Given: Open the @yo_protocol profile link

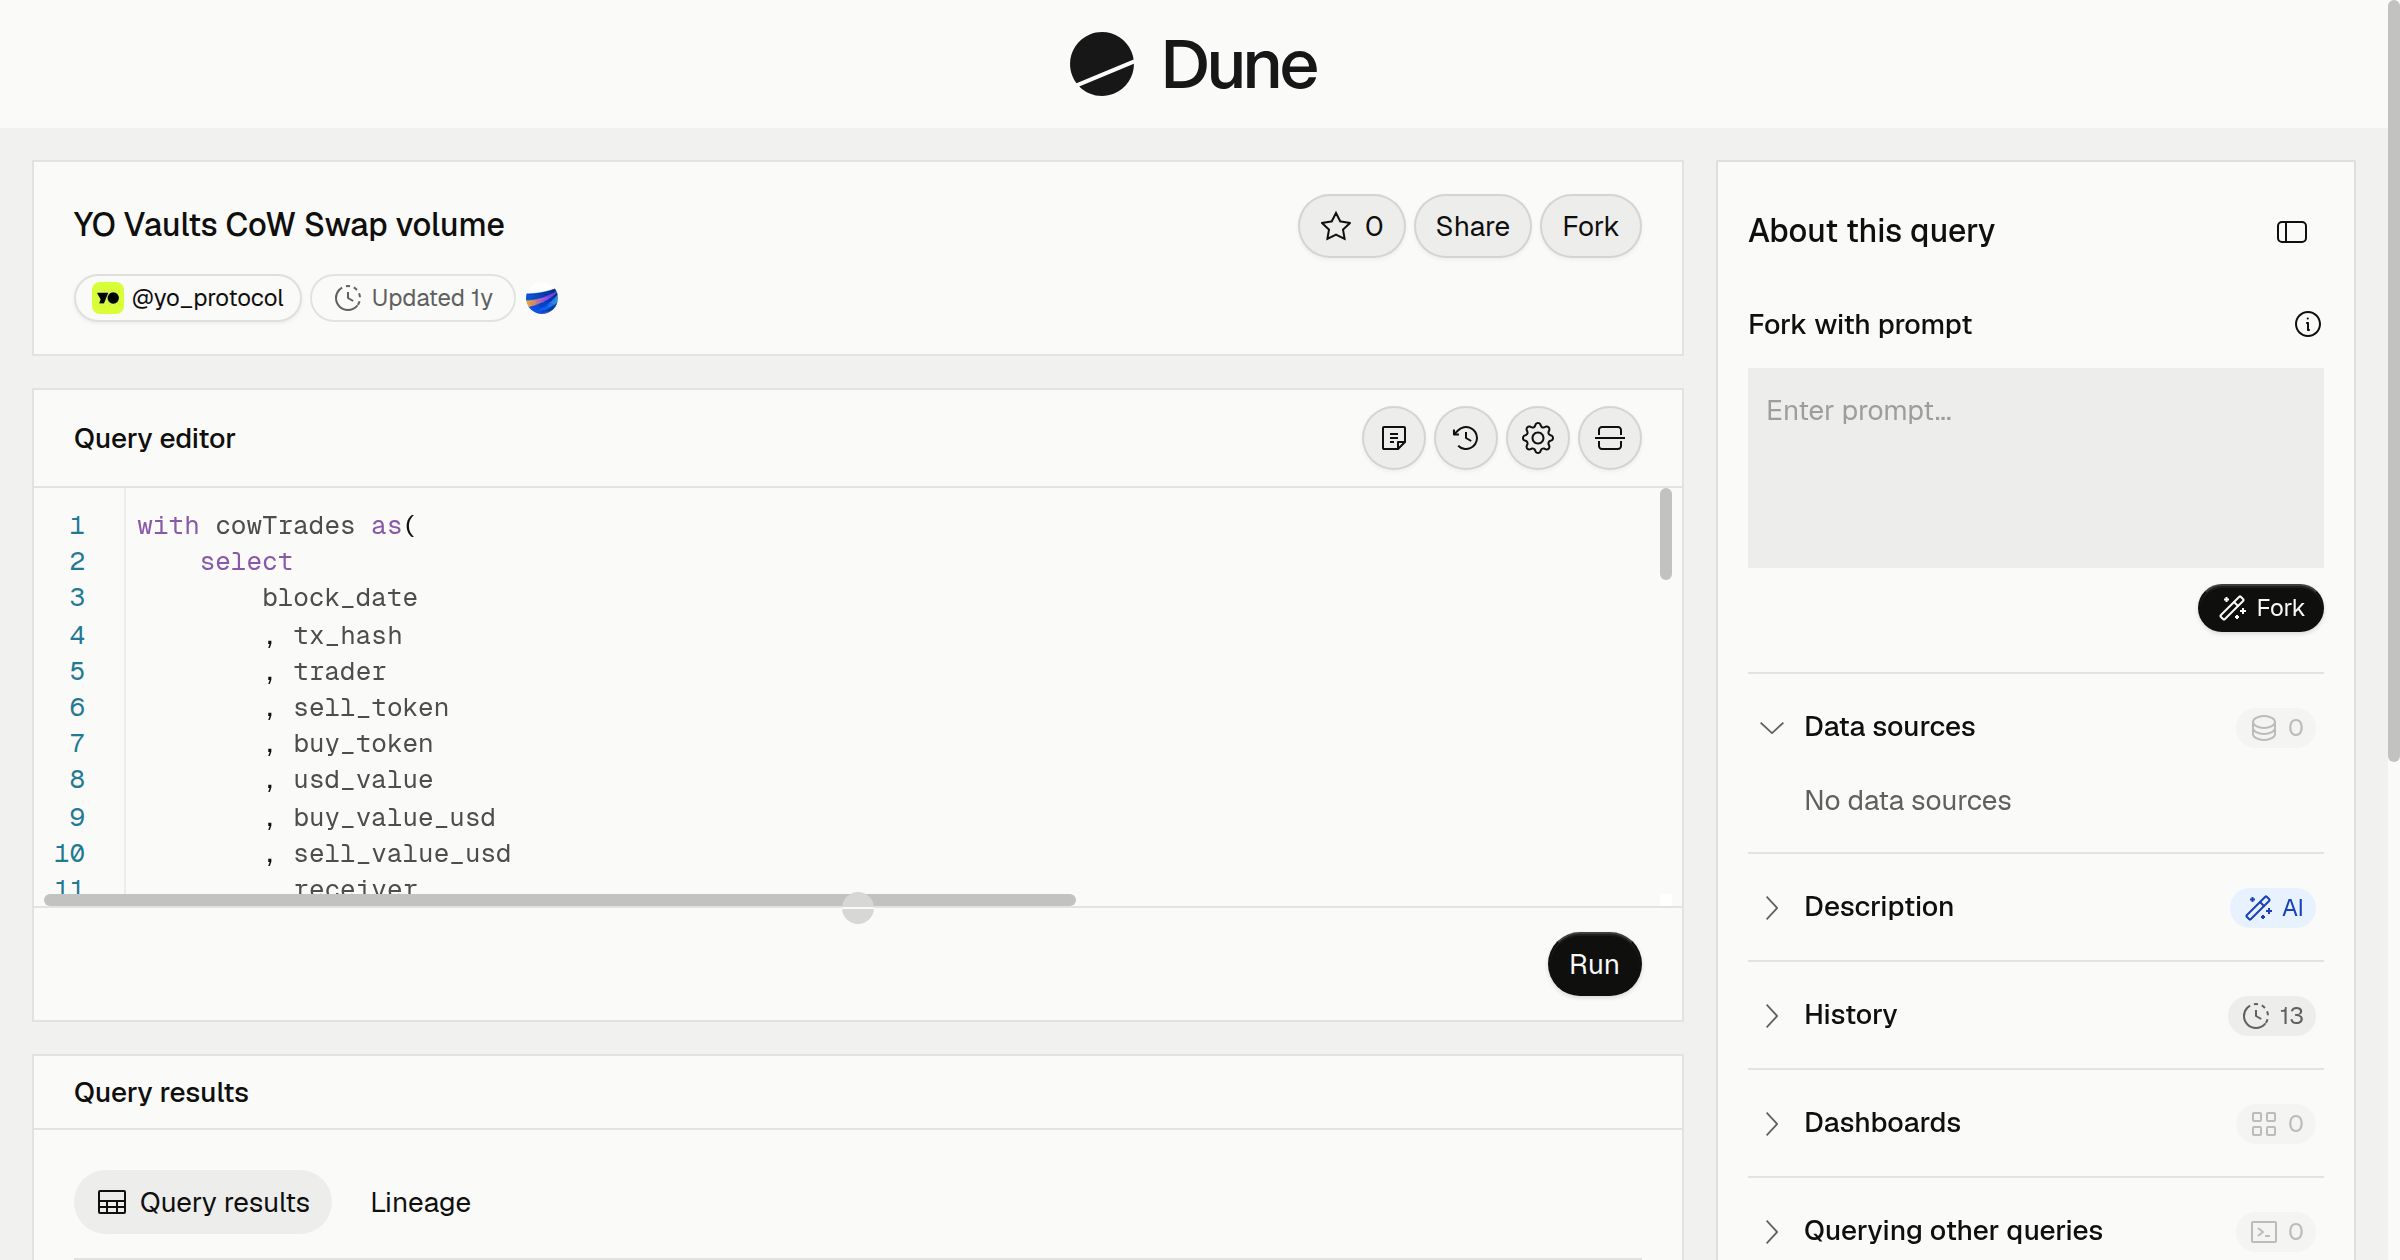Looking at the screenshot, I should tap(188, 298).
